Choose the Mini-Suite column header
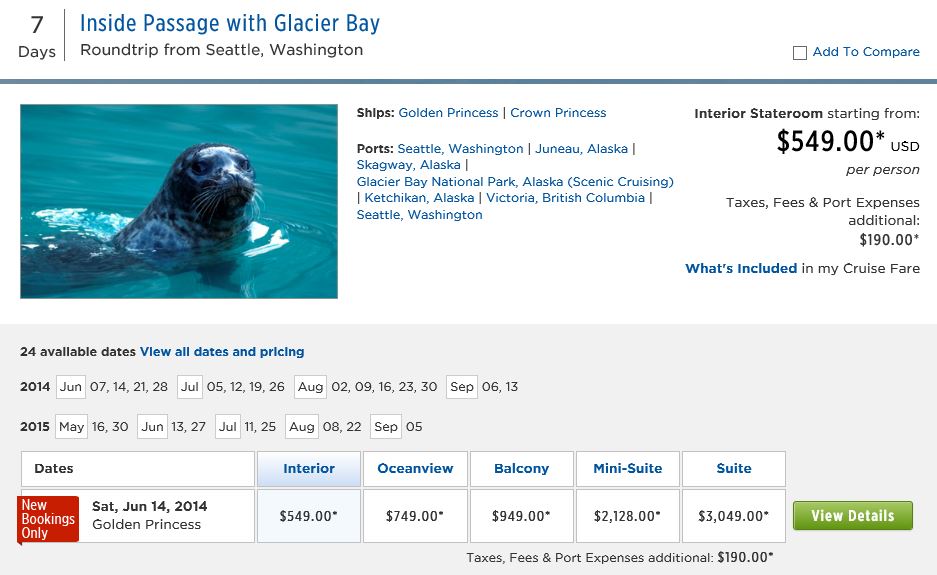The height and width of the screenshot is (575, 937). click(627, 468)
